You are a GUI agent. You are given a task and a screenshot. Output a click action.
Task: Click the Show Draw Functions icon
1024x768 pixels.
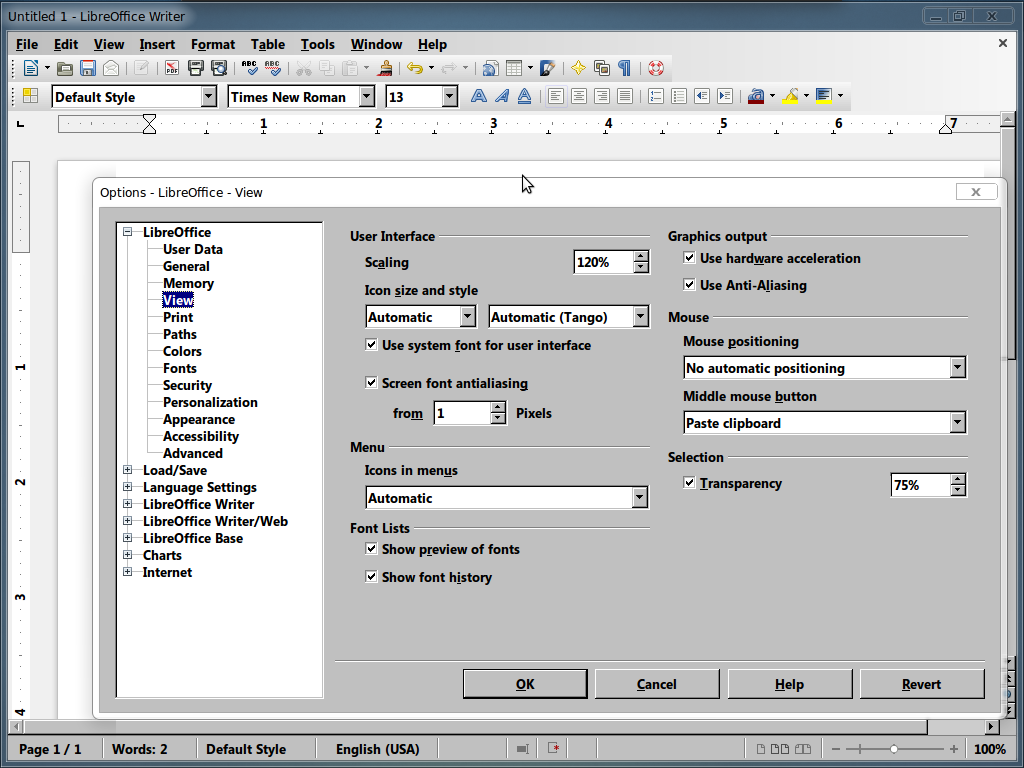coord(547,68)
